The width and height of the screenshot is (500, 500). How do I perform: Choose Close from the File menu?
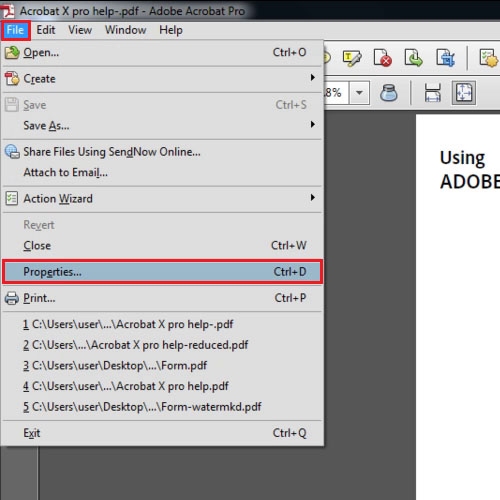tap(162, 246)
